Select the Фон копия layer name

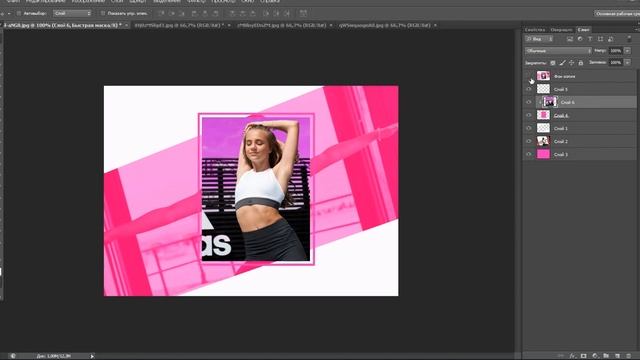[x=564, y=77]
